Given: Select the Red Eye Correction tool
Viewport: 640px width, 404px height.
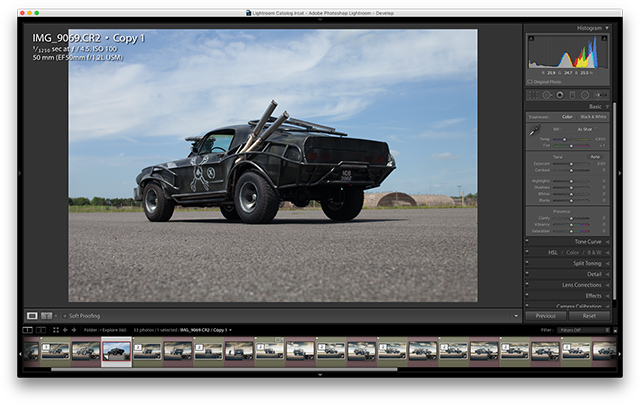Looking at the screenshot, I should (559, 95).
